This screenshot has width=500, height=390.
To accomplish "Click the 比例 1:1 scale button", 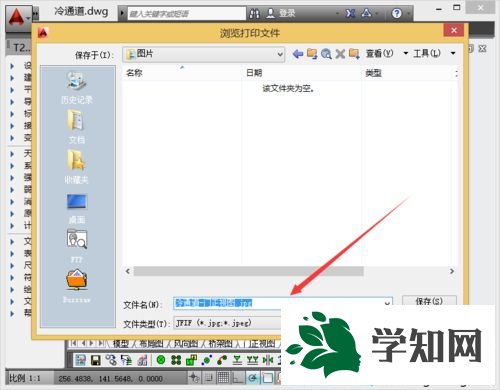I will 24,378.
